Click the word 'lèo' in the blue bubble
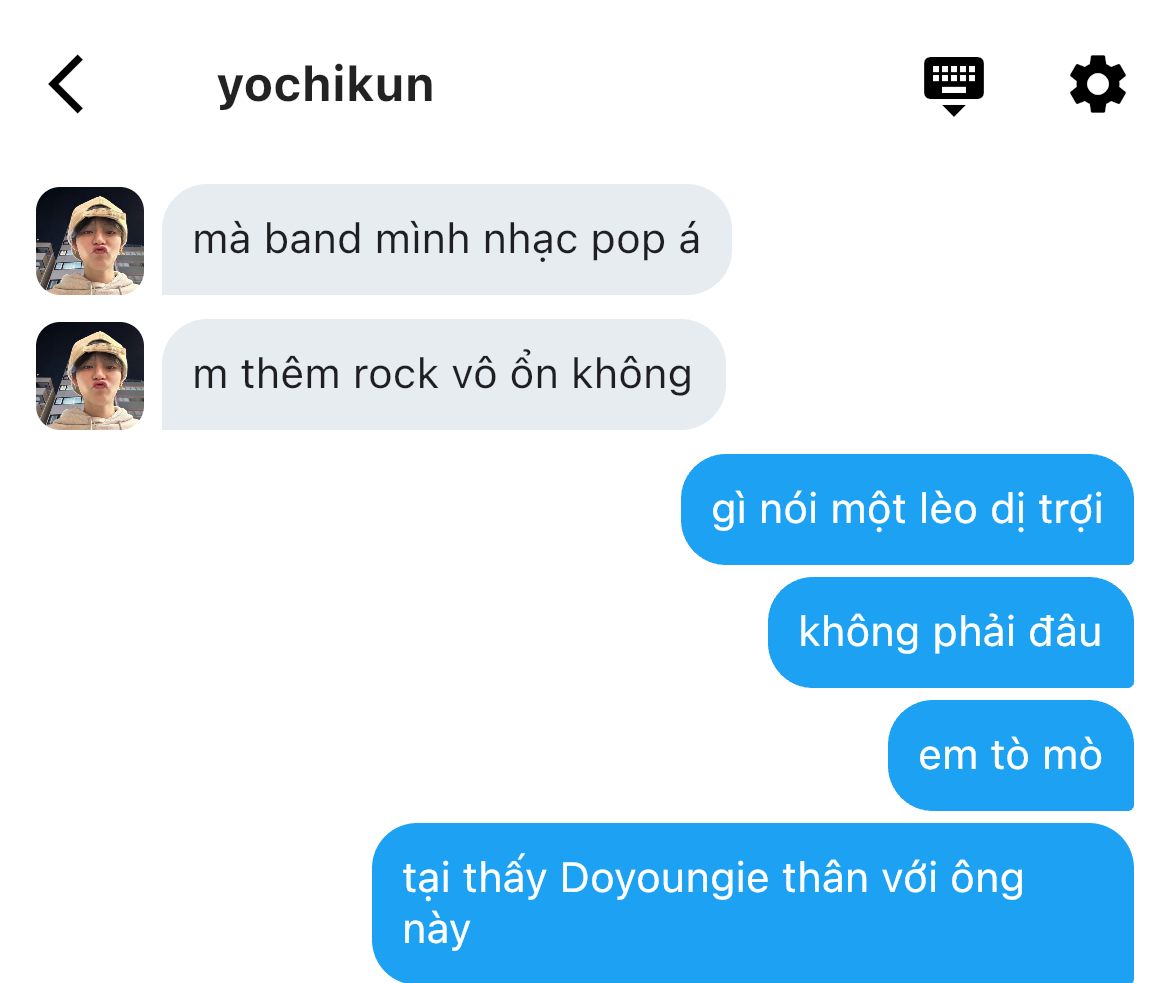This screenshot has width=1170, height=983. point(948,509)
